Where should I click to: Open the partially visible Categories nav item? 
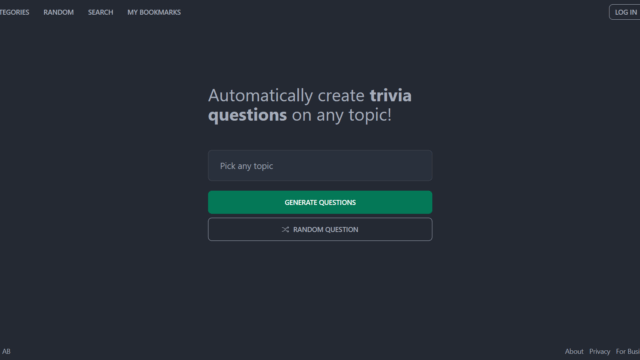pyautogui.click(x=14, y=12)
